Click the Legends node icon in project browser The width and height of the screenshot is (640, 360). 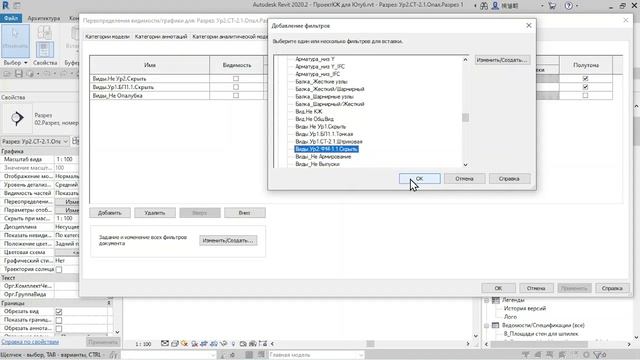pos(496,300)
